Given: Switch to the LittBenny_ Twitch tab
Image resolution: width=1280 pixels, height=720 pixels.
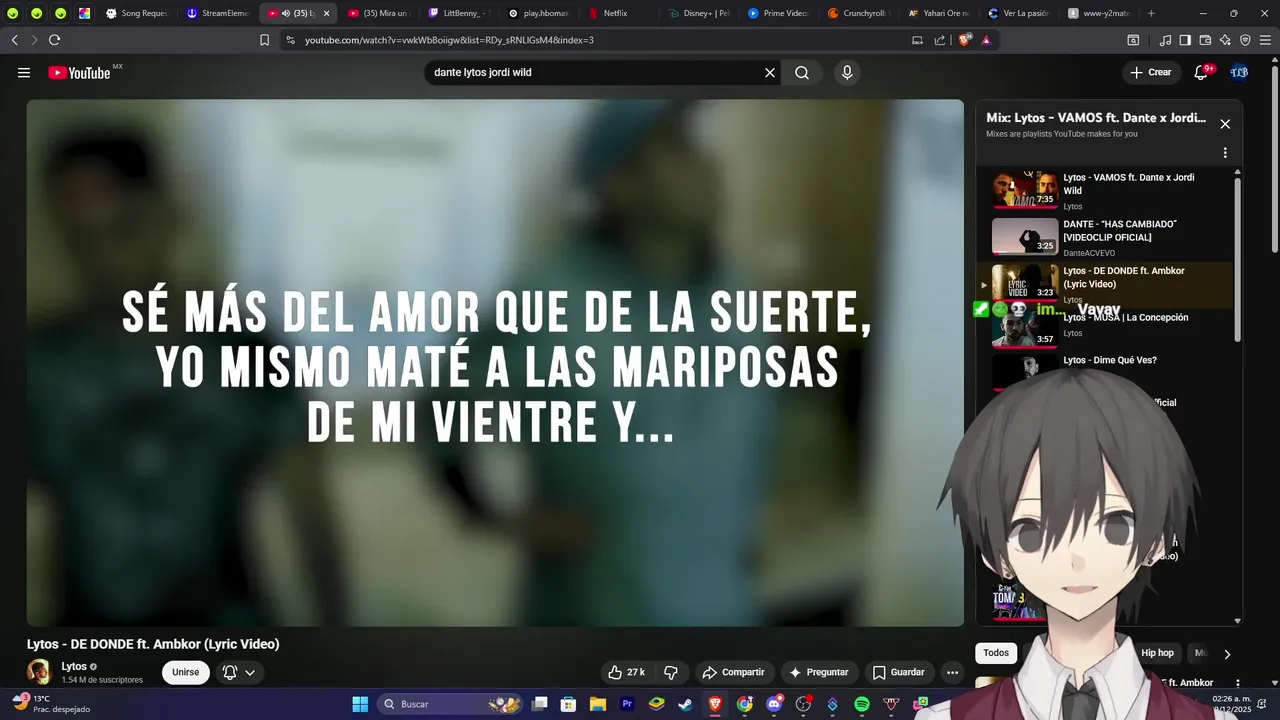Looking at the screenshot, I should coord(459,13).
